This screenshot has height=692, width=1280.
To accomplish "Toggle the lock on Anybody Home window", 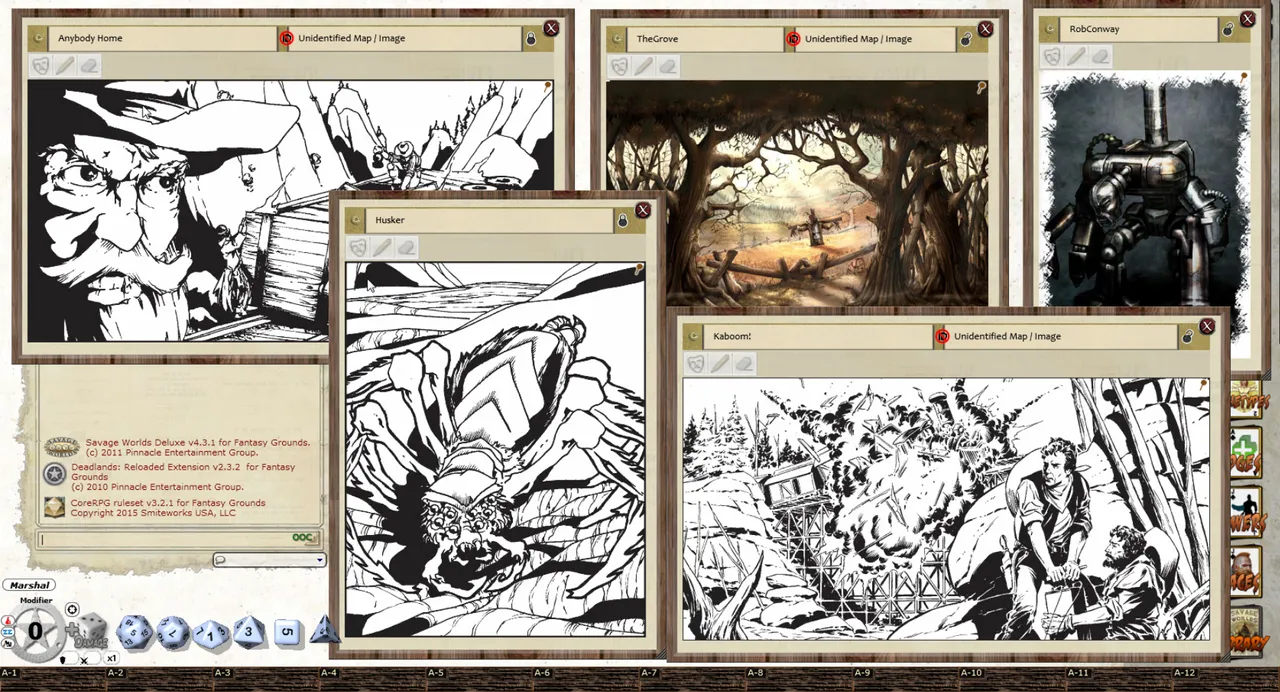I will (531, 38).
